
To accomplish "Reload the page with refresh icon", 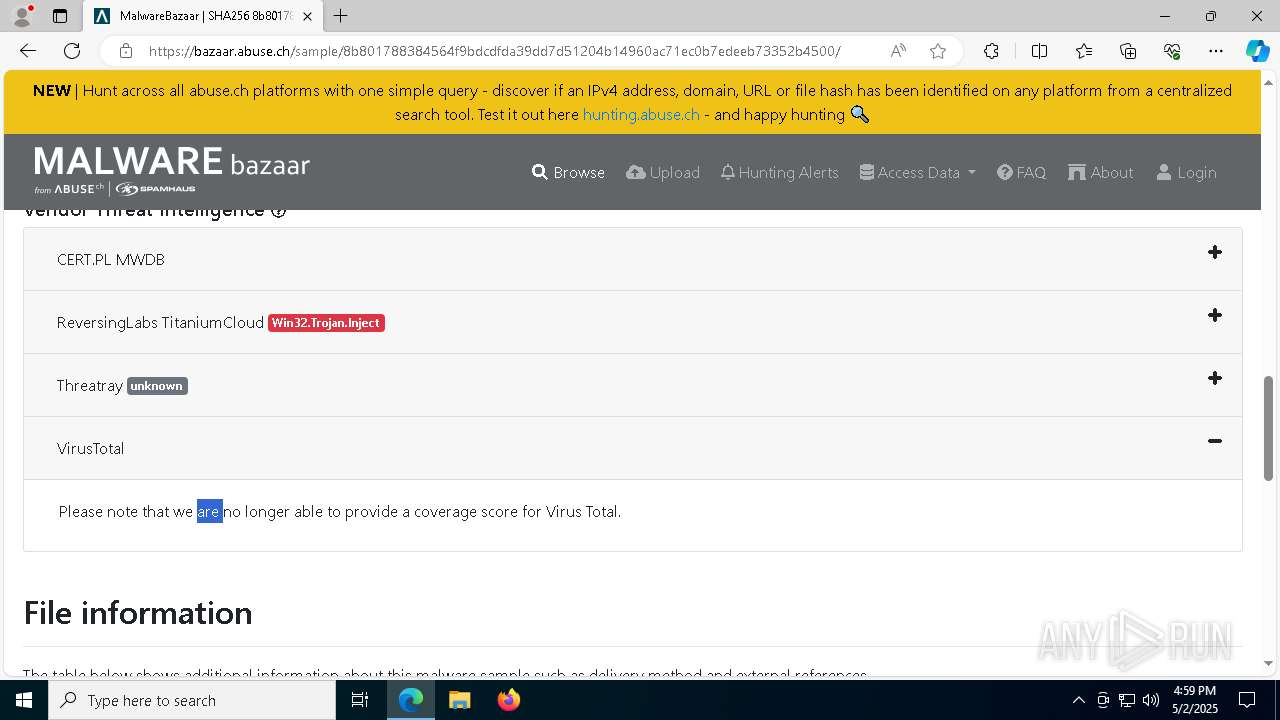I will tap(72, 51).
